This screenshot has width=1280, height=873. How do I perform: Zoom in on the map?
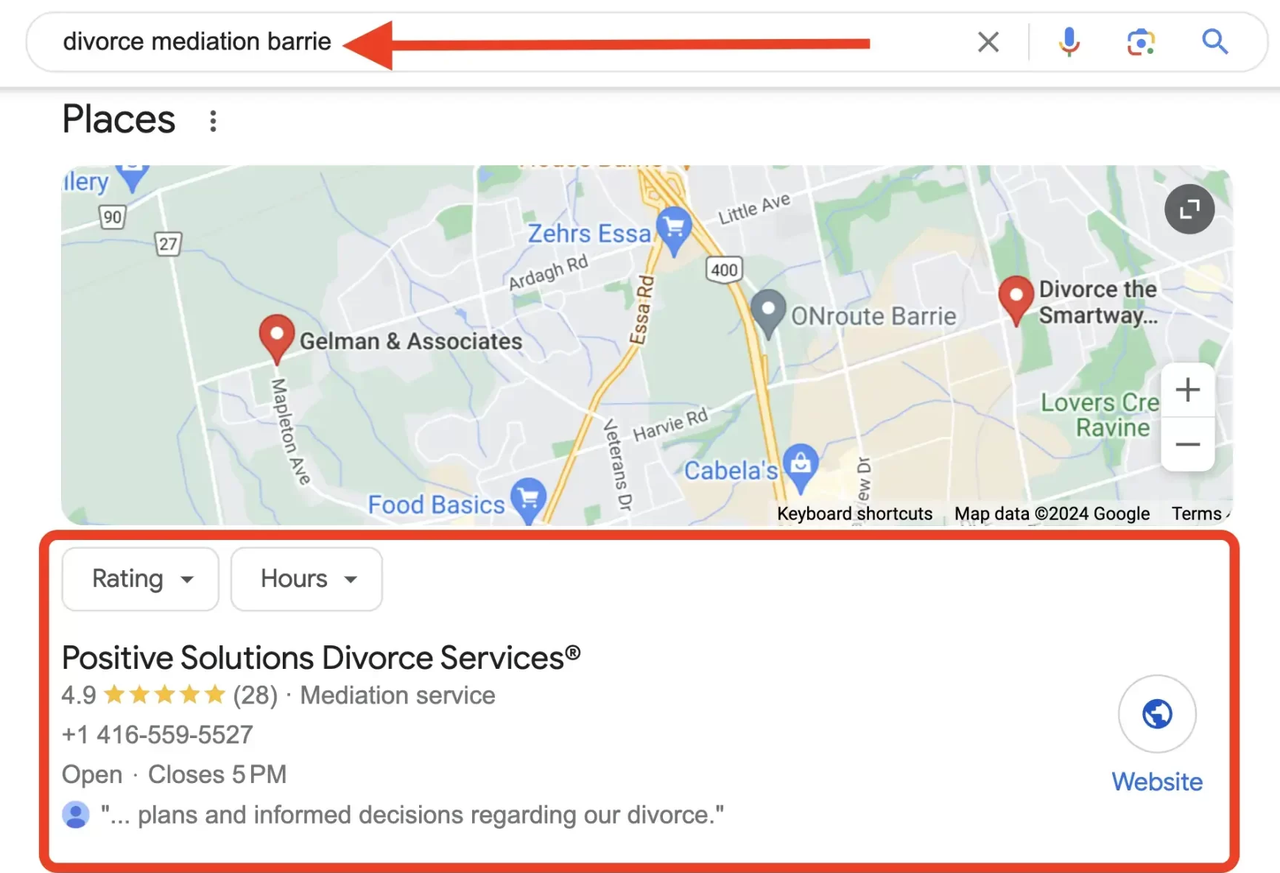click(x=1188, y=390)
